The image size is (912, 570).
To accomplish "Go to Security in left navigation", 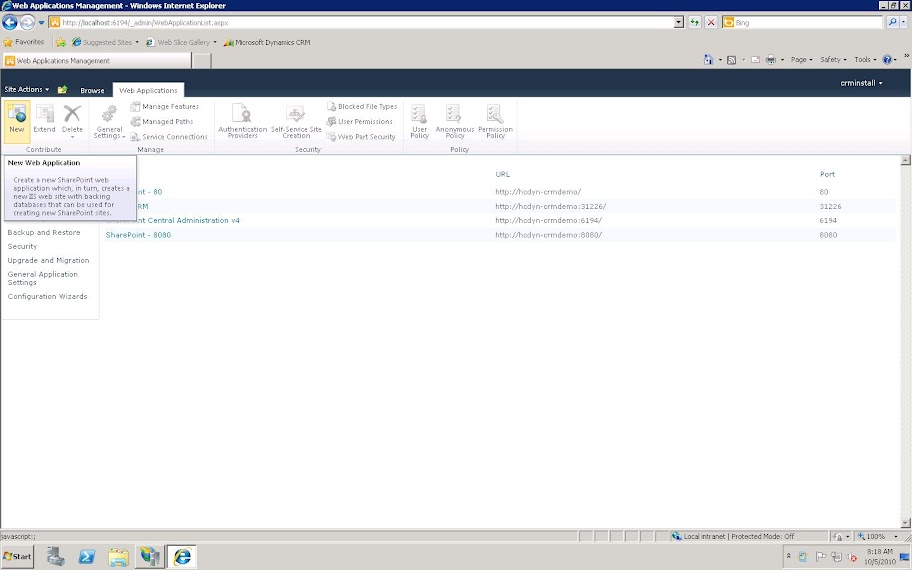I will (x=22, y=246).
